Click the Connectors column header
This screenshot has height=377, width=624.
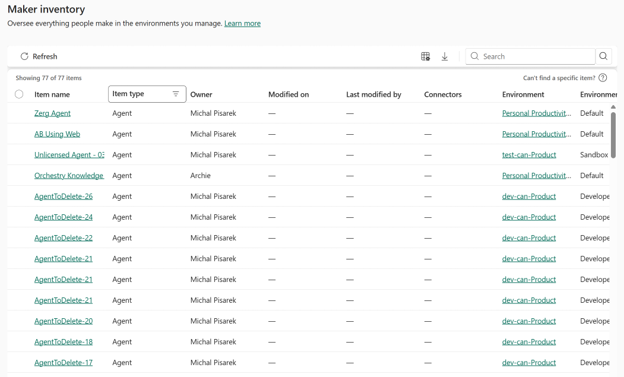click(443, 94)
